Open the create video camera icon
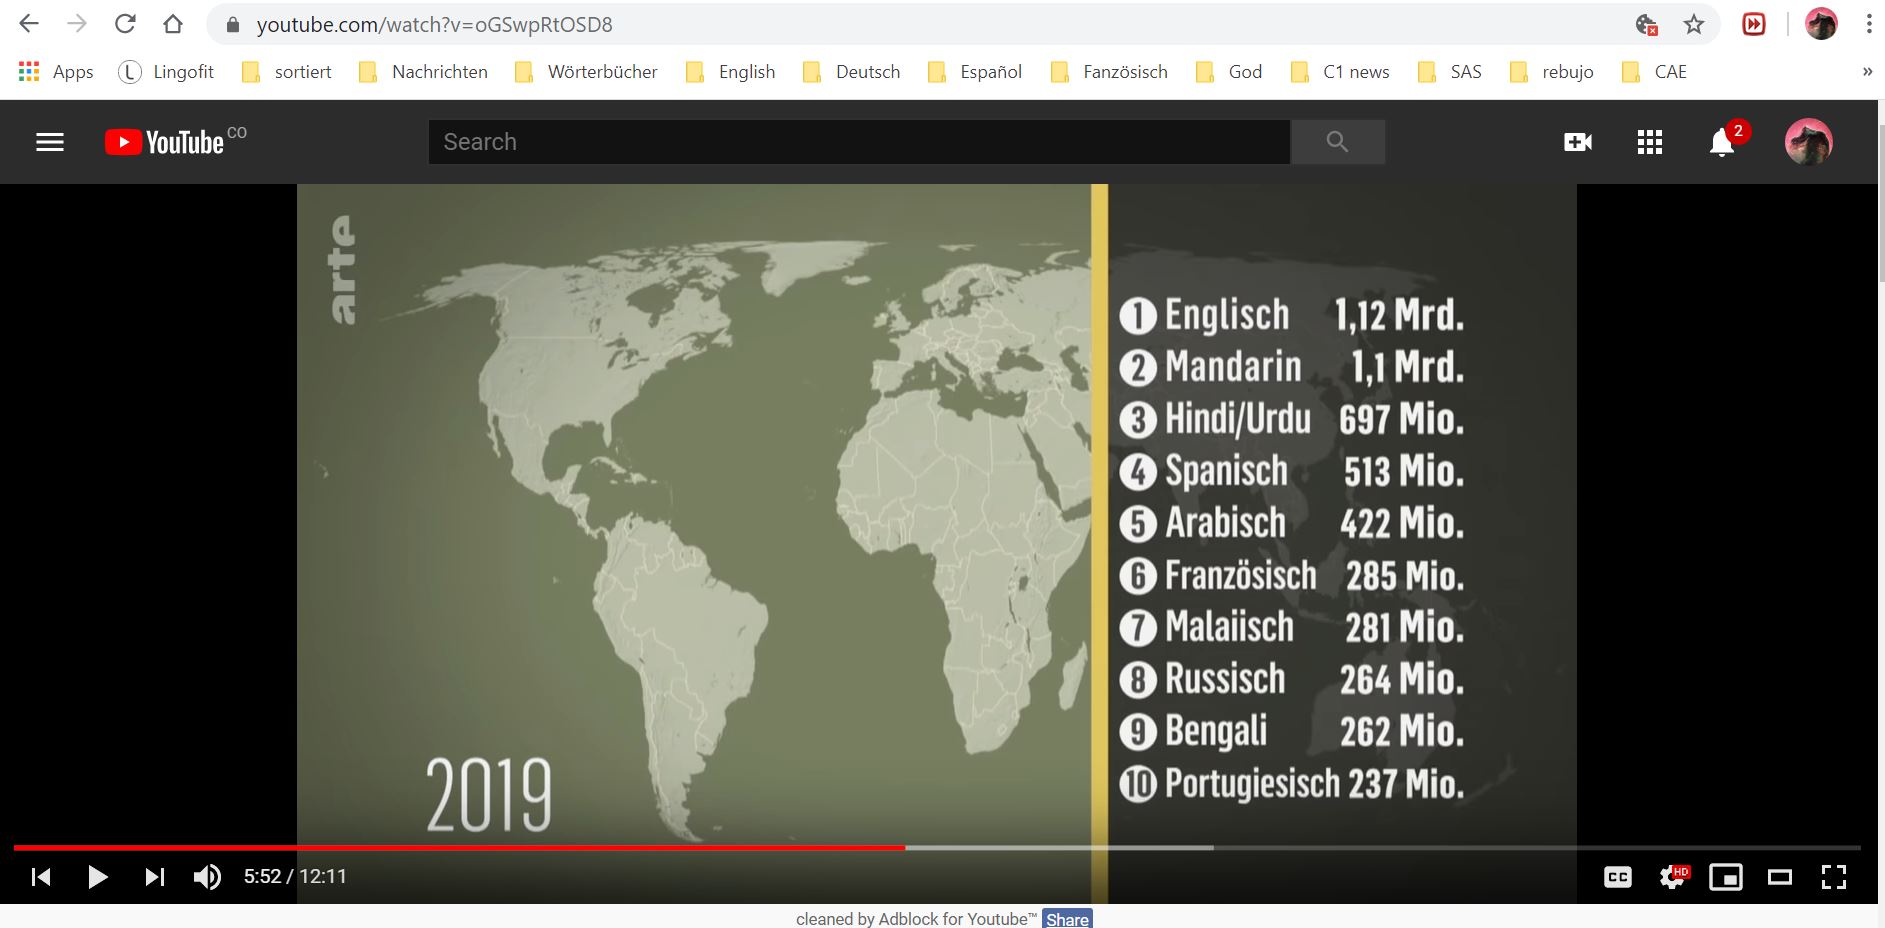1885x928 pixels. 1577,142
